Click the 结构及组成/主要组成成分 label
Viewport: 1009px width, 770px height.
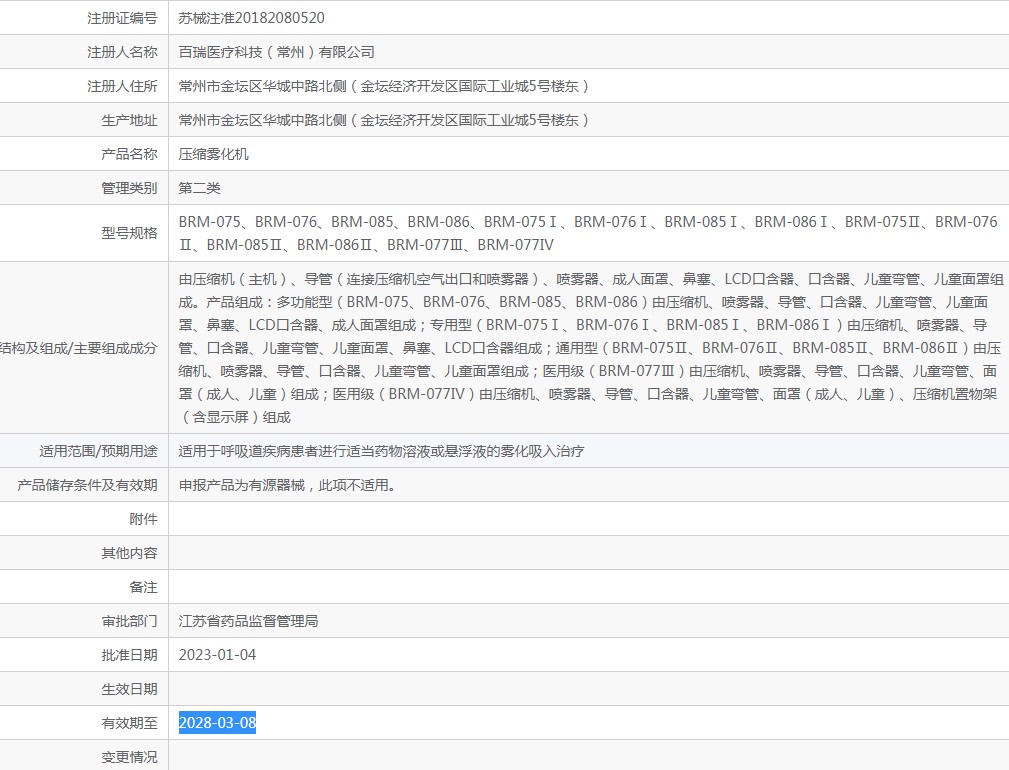click(79, 348)
